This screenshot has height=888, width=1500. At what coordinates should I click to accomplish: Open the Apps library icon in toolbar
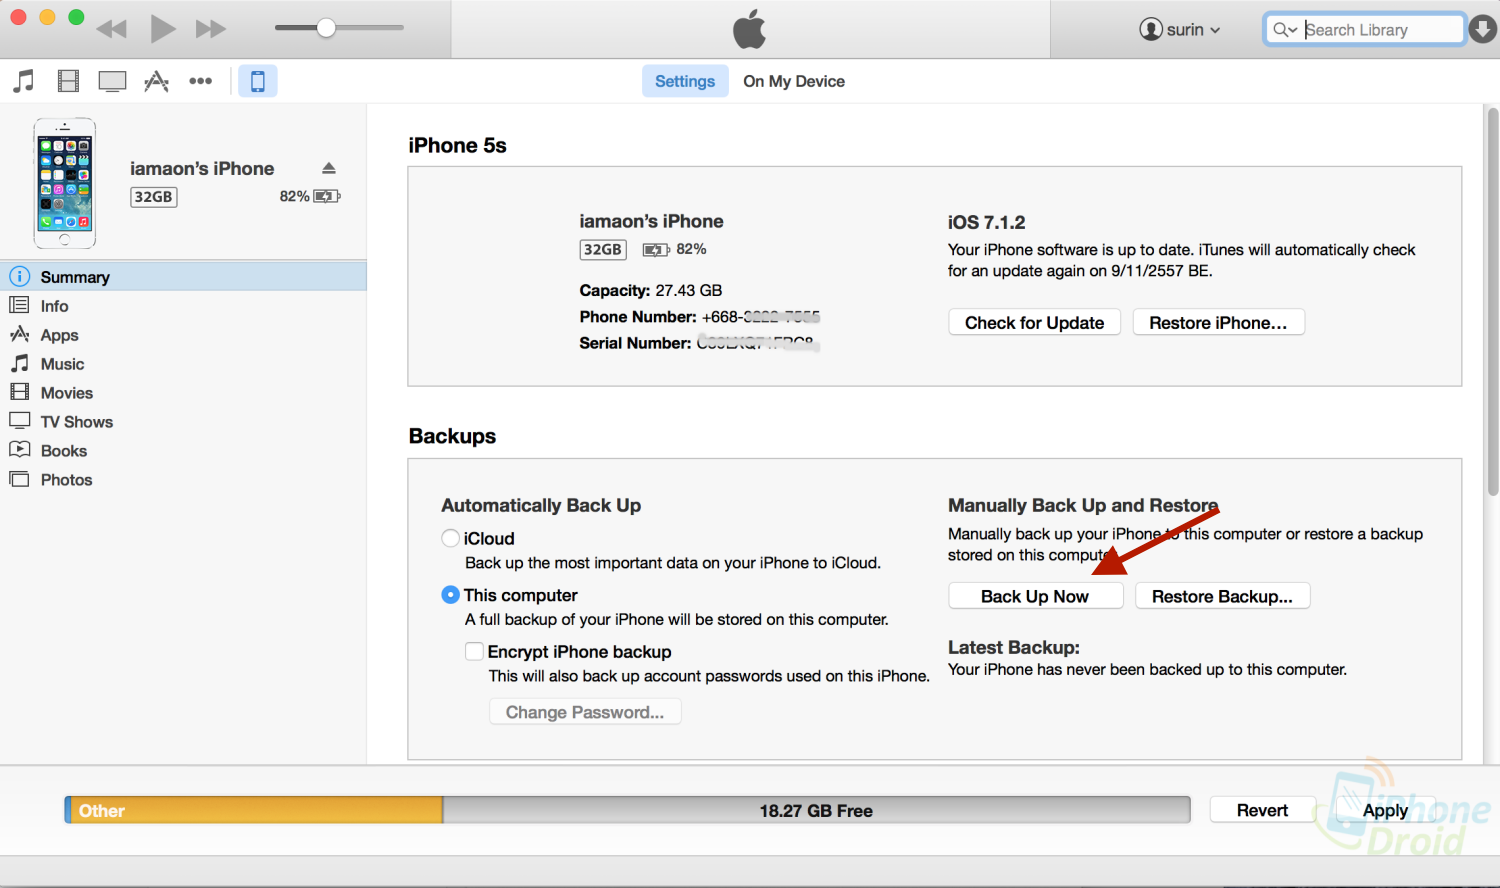(156, 81)
